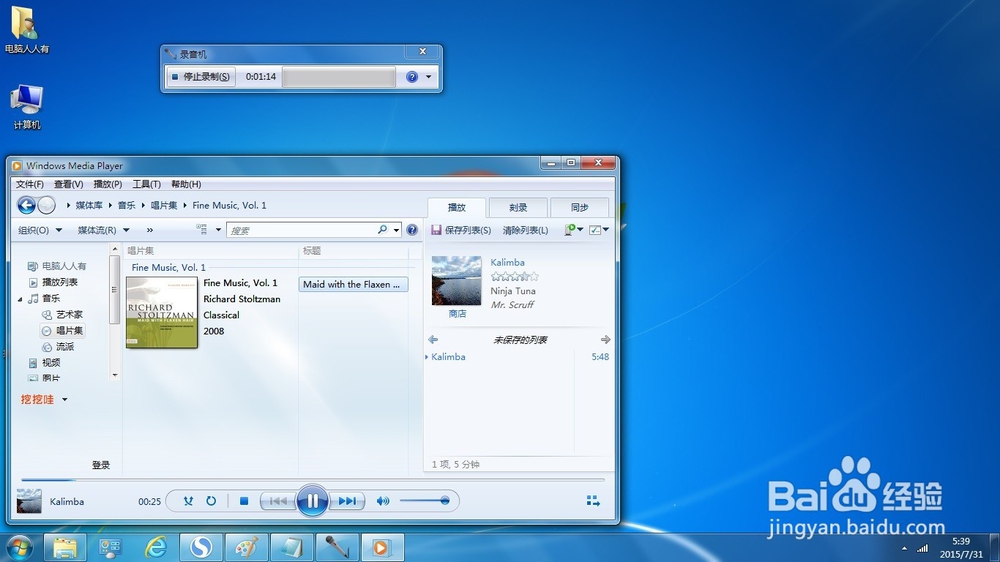The height and width of the screenshot is (562, 1000).
Task: Open the 查看(V) menu
Action: [x=68, y=184]
